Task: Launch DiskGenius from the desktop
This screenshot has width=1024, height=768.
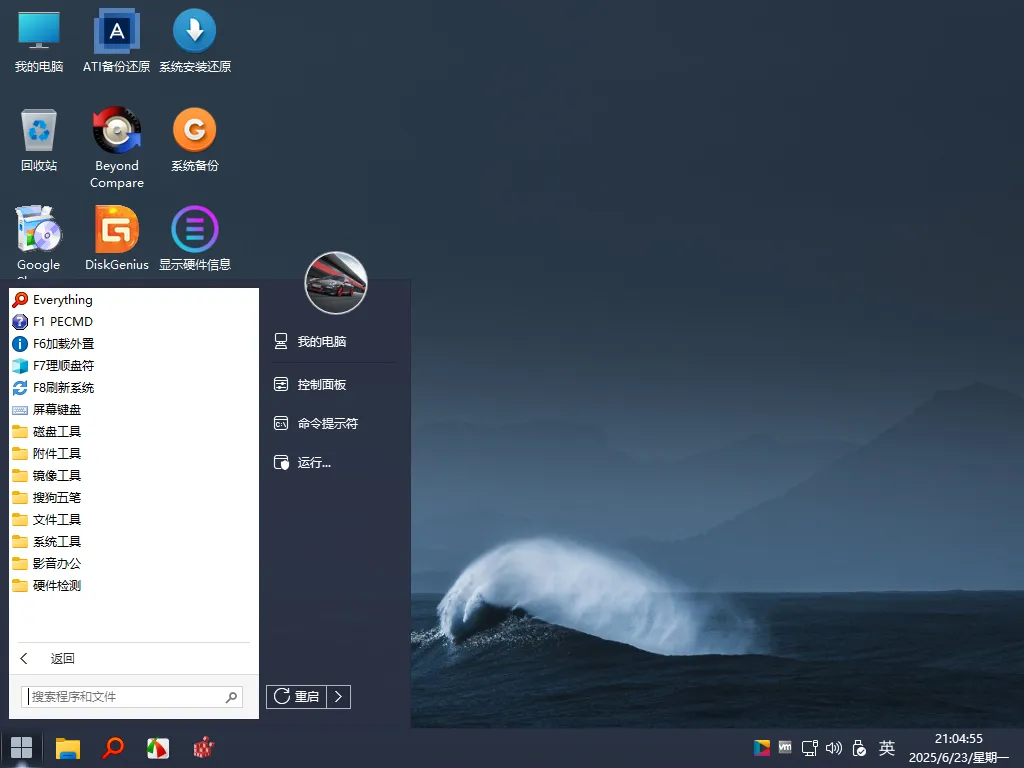Action: 116,230
